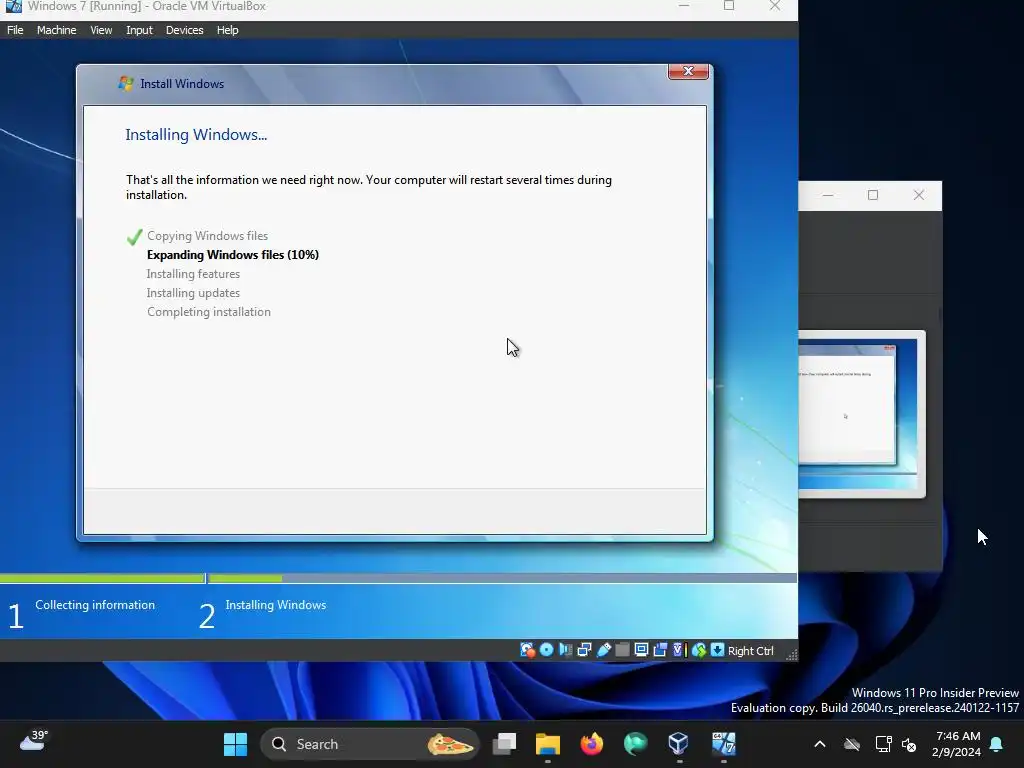Click the 'Copying Windows files' step text
This screenshot has height=768, width=1024.
(x=208, y=236)
